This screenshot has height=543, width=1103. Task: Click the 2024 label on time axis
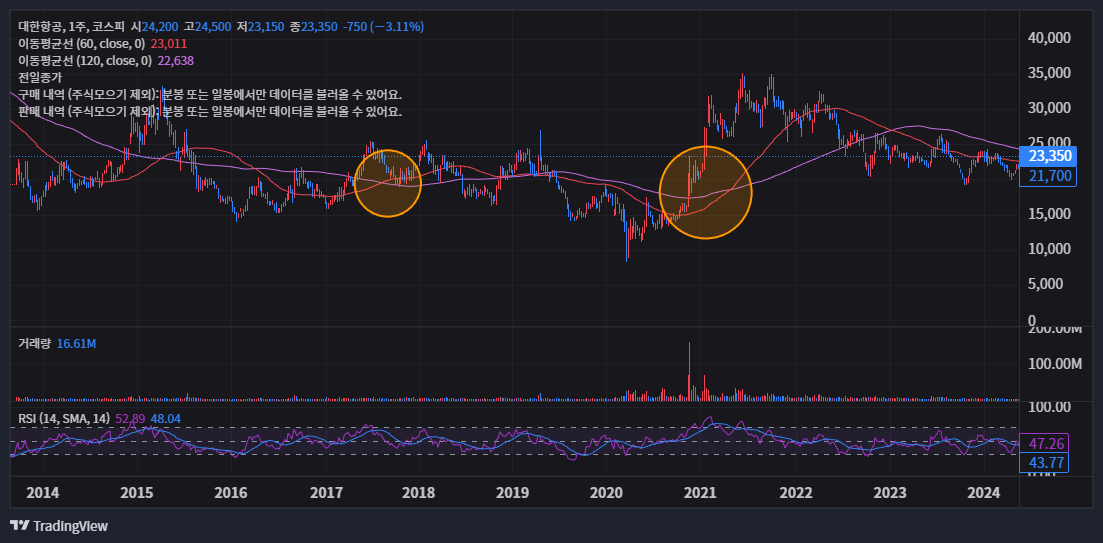[x=983, y=492]
